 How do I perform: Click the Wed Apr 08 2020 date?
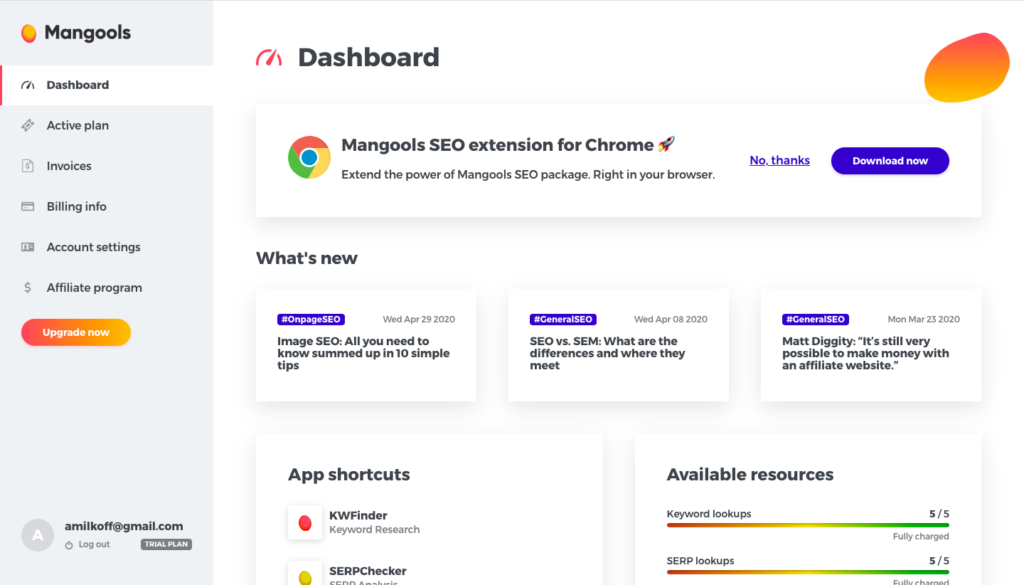click(x=671, y=319)
